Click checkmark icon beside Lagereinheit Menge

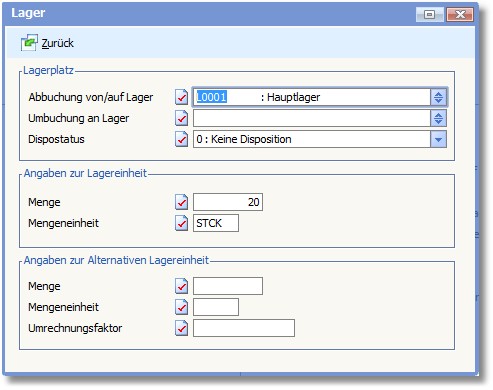click(x=181, y=202)
